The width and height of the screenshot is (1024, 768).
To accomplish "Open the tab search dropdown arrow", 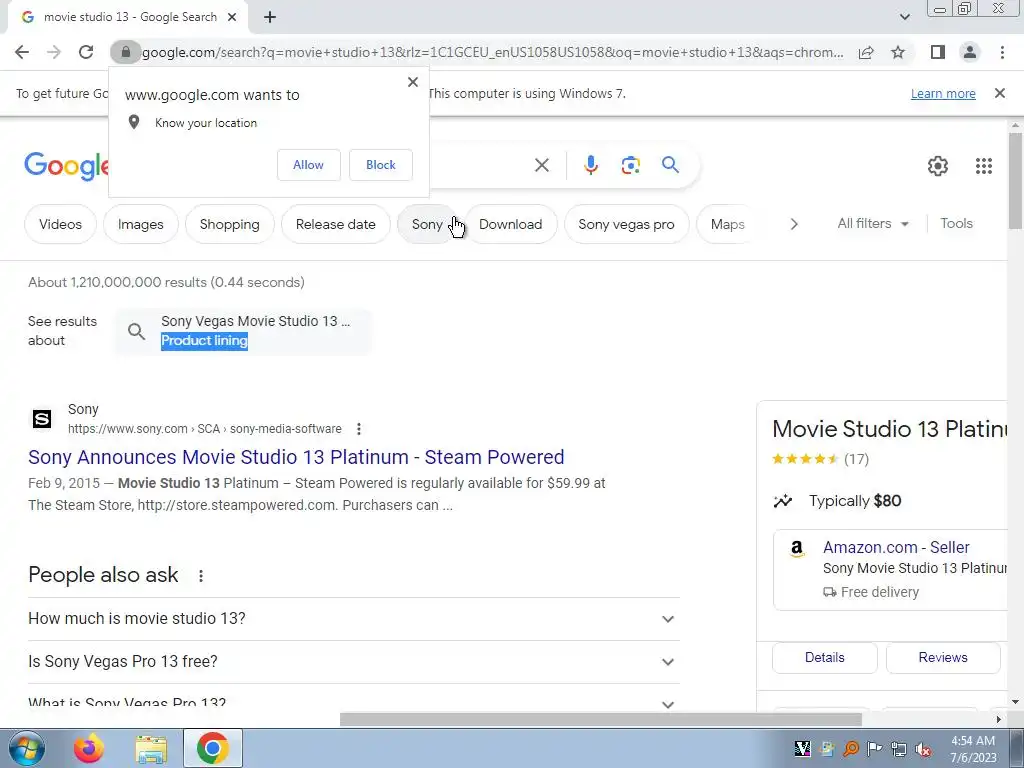I will click(x=904, y=17).
